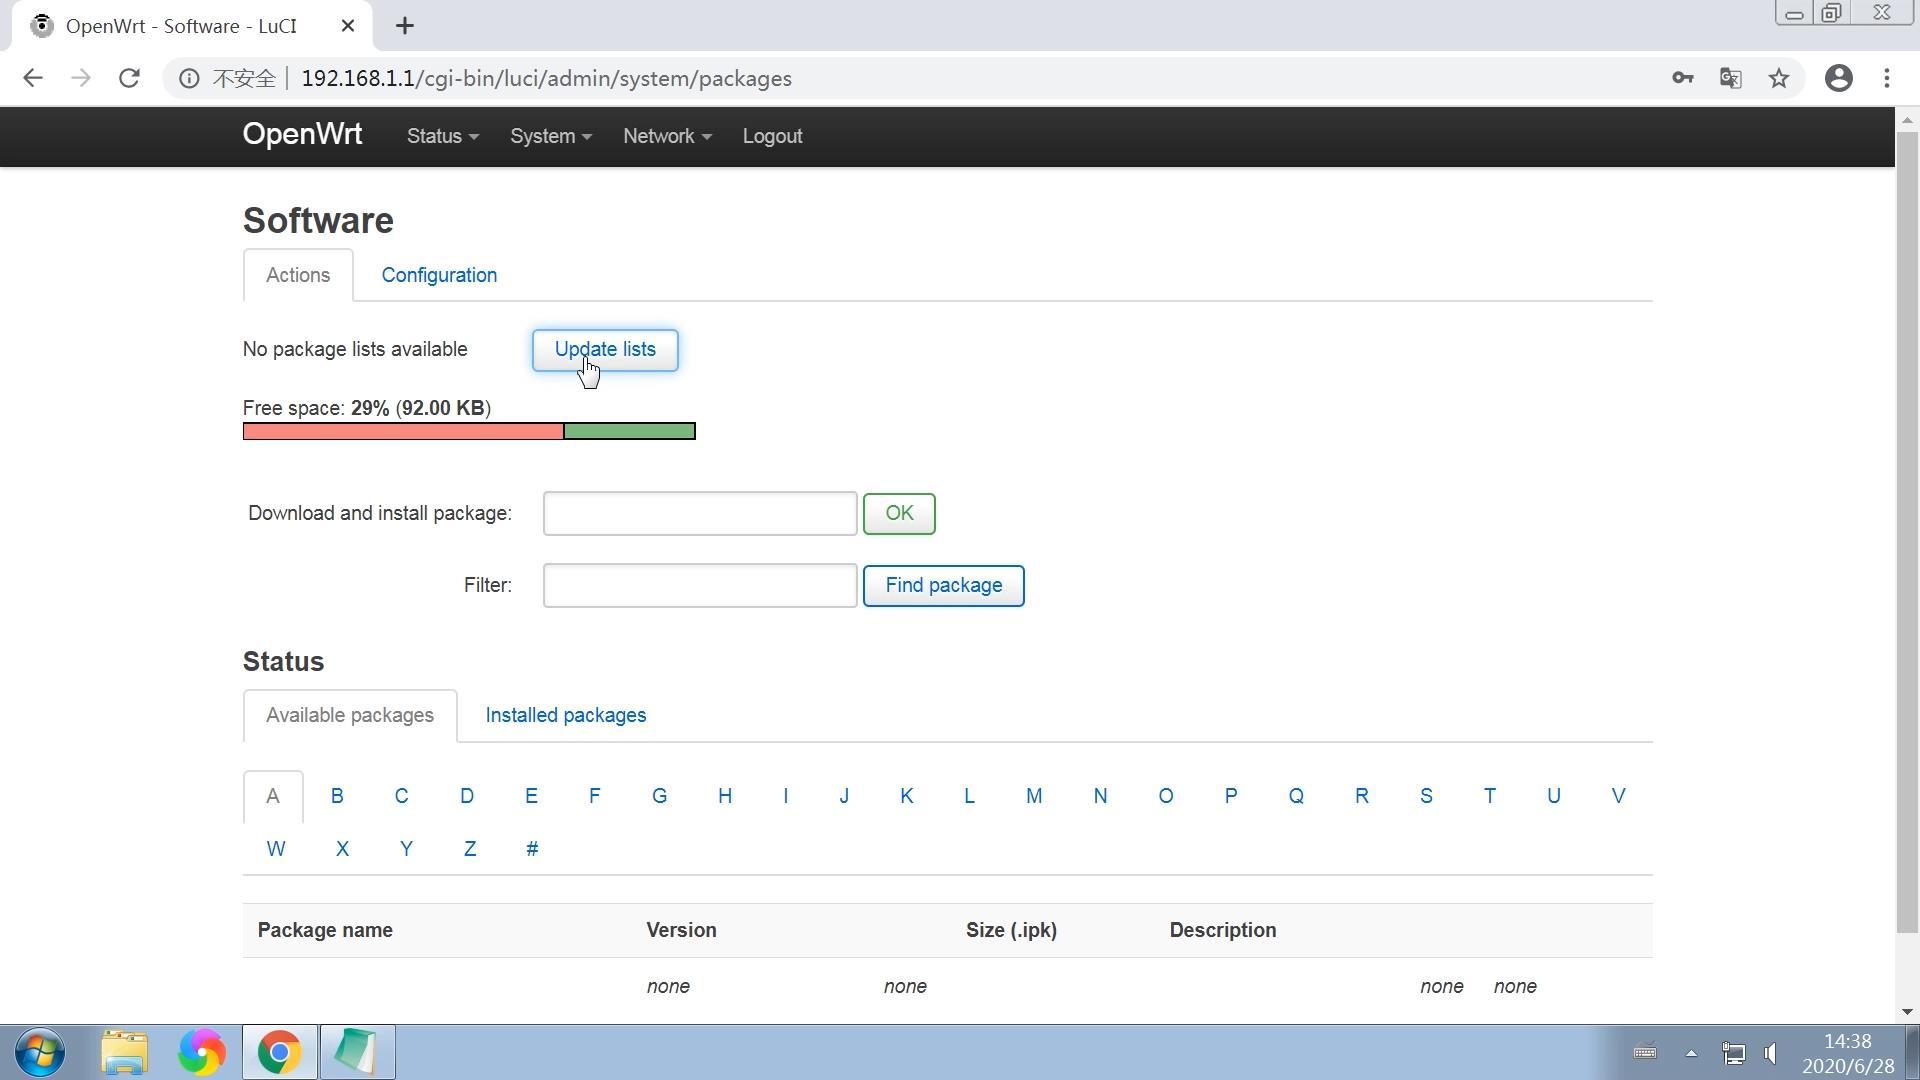This screenshot has height=1080, width=1920.
Task: Switch to Installed packages tab
Action: tap(566, 715)
